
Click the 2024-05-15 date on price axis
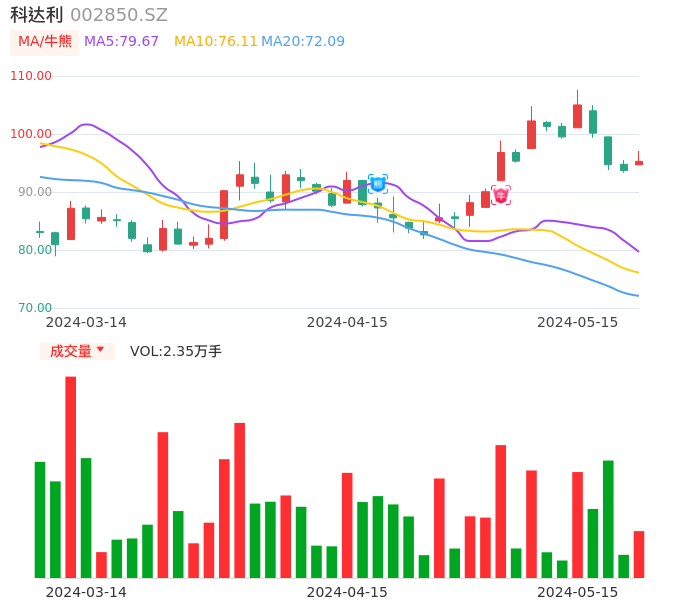pos(578,322)
